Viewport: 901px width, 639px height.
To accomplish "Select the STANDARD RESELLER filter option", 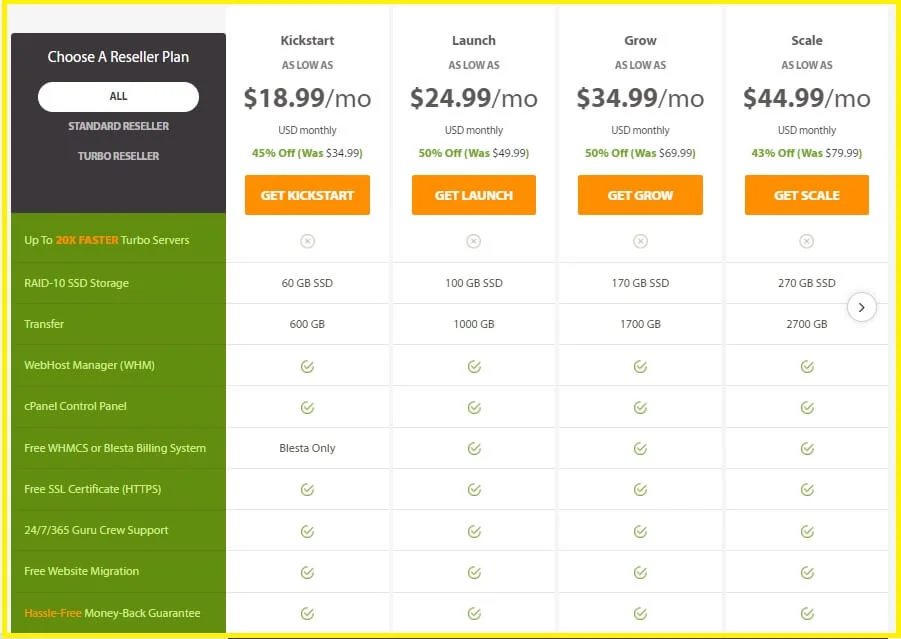I will tap(117, 127).
